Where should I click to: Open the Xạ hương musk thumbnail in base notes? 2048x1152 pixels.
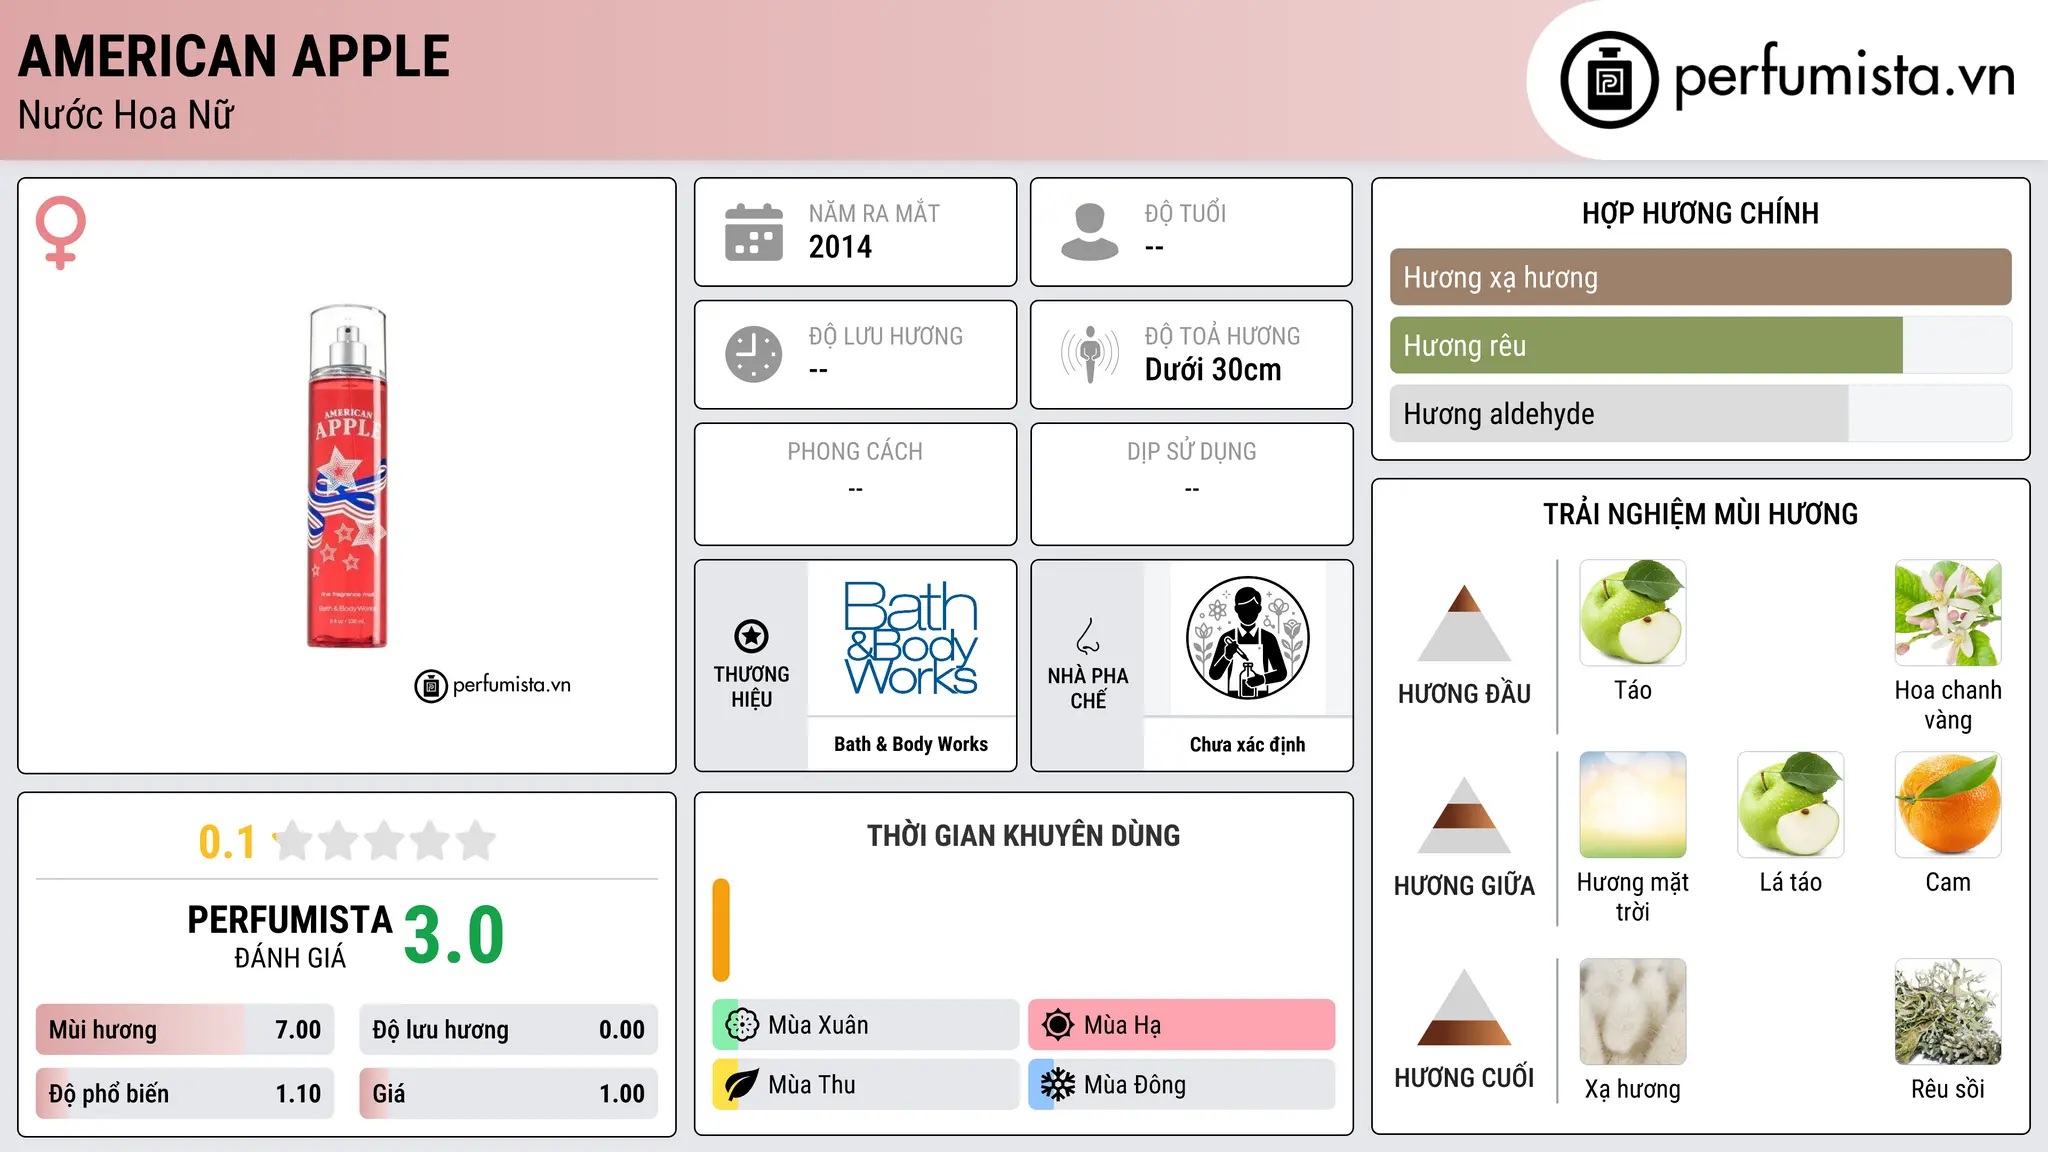[x=1633, y=1012]
